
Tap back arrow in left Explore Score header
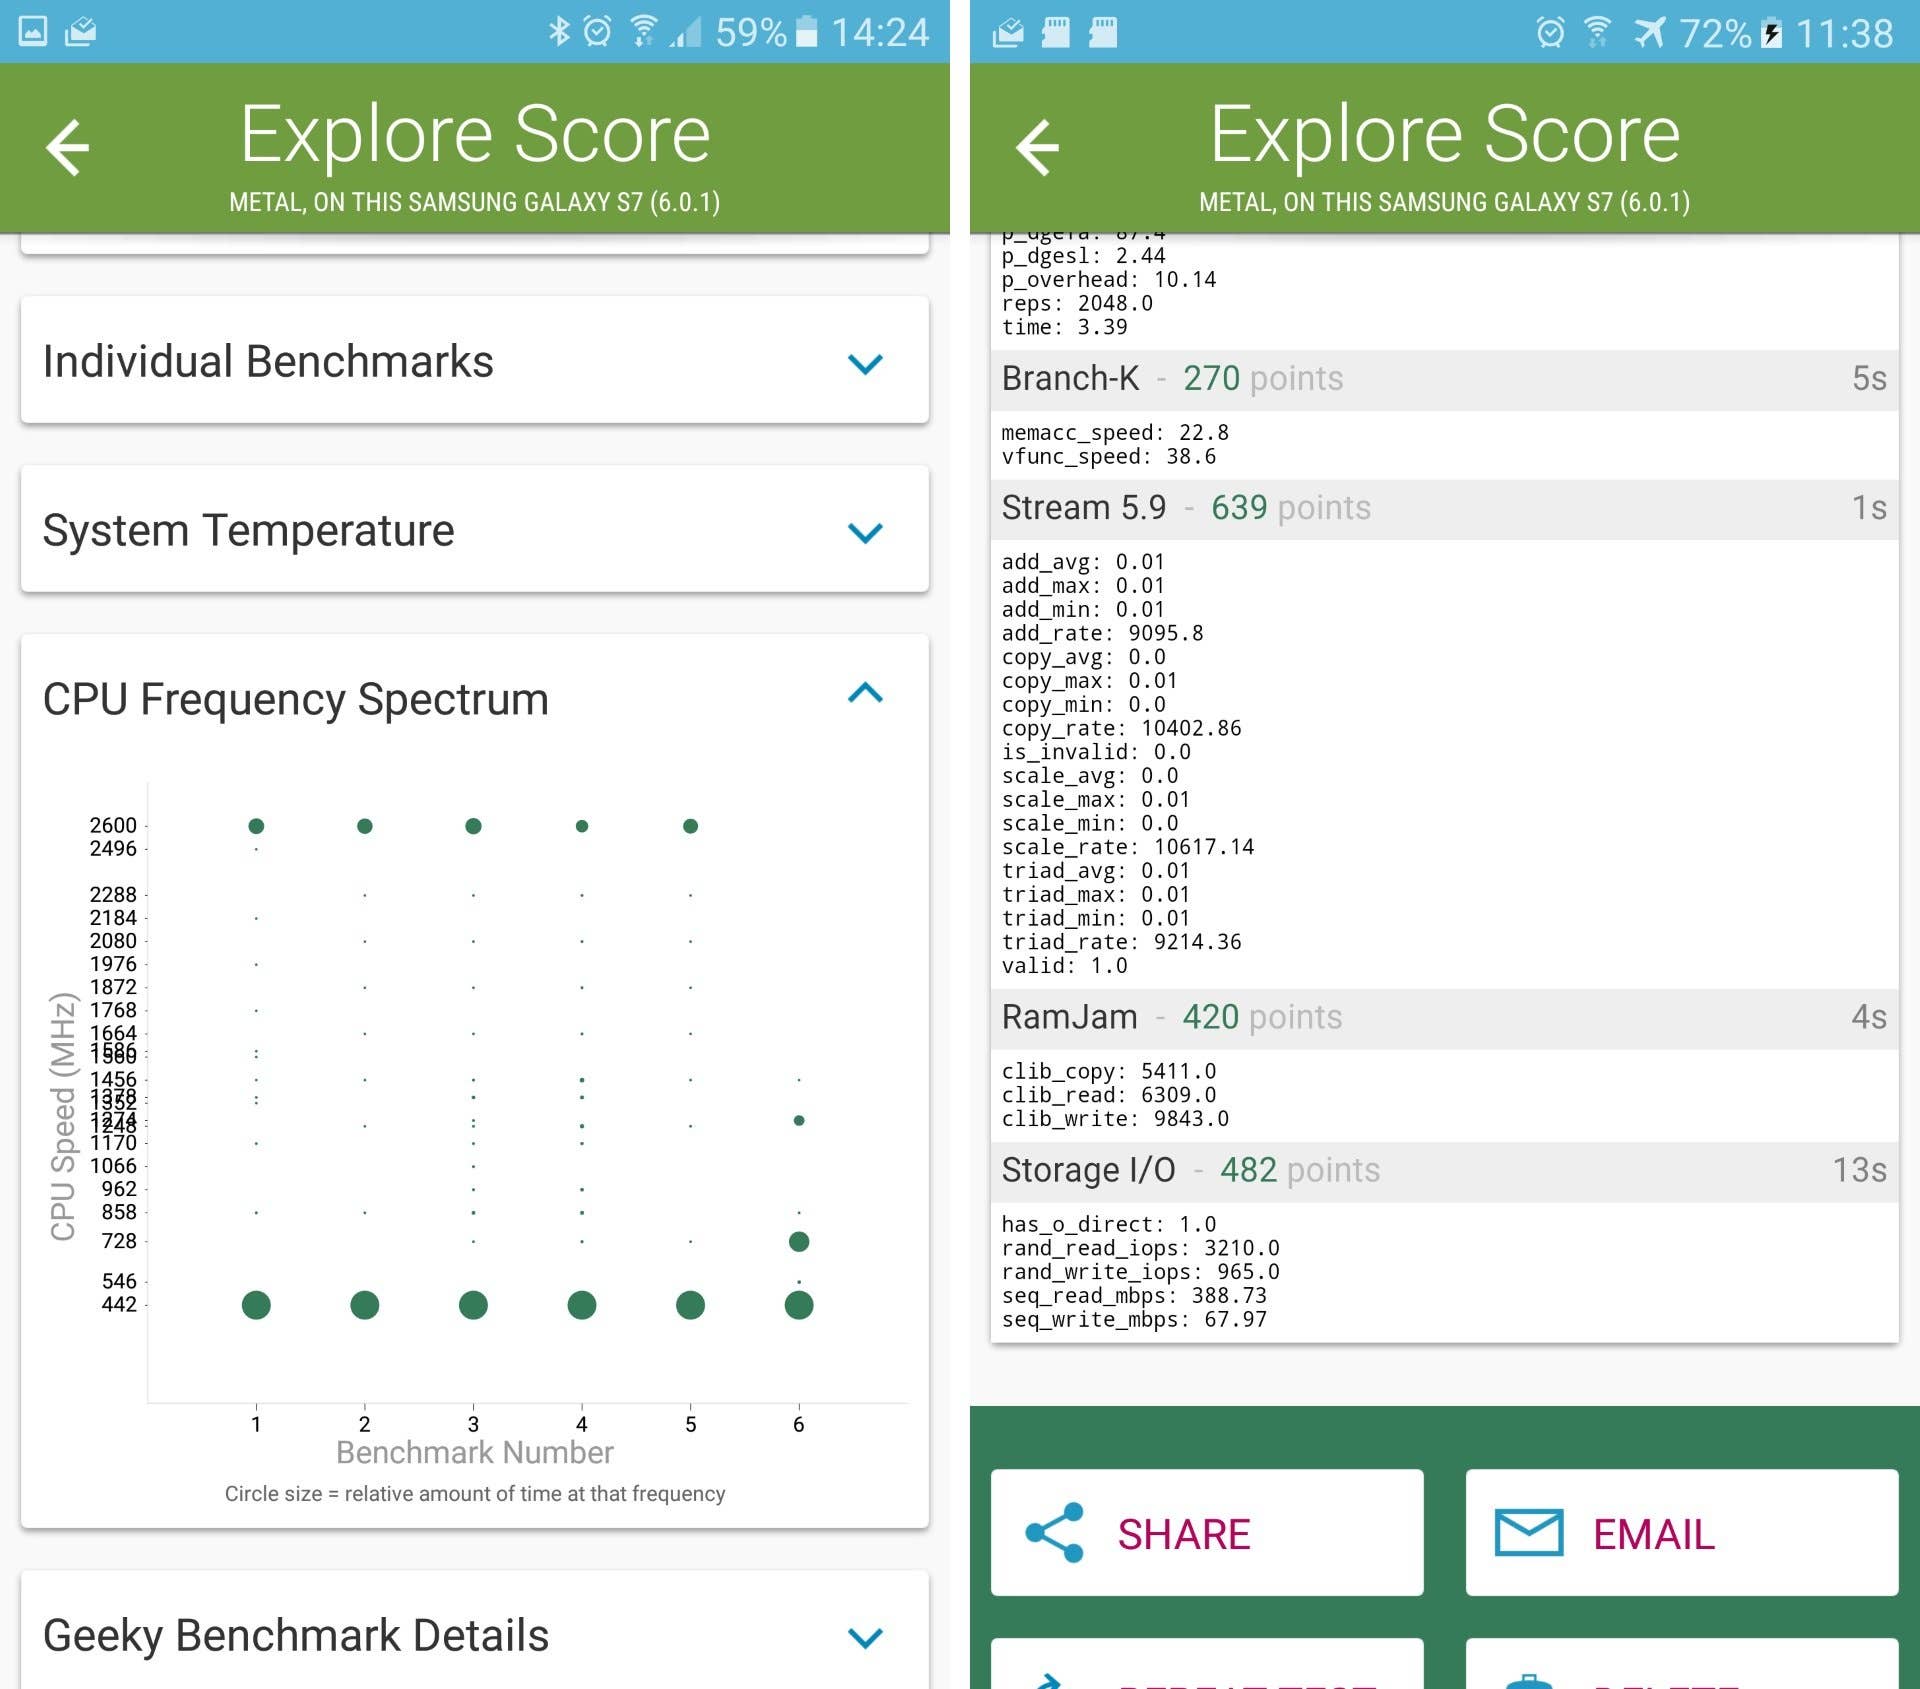coord(67,148)
